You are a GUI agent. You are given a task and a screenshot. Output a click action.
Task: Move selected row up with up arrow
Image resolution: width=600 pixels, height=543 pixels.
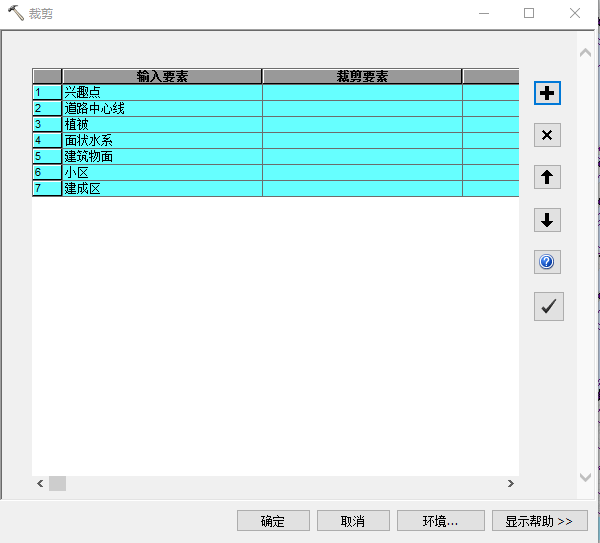tap(547, 177)
